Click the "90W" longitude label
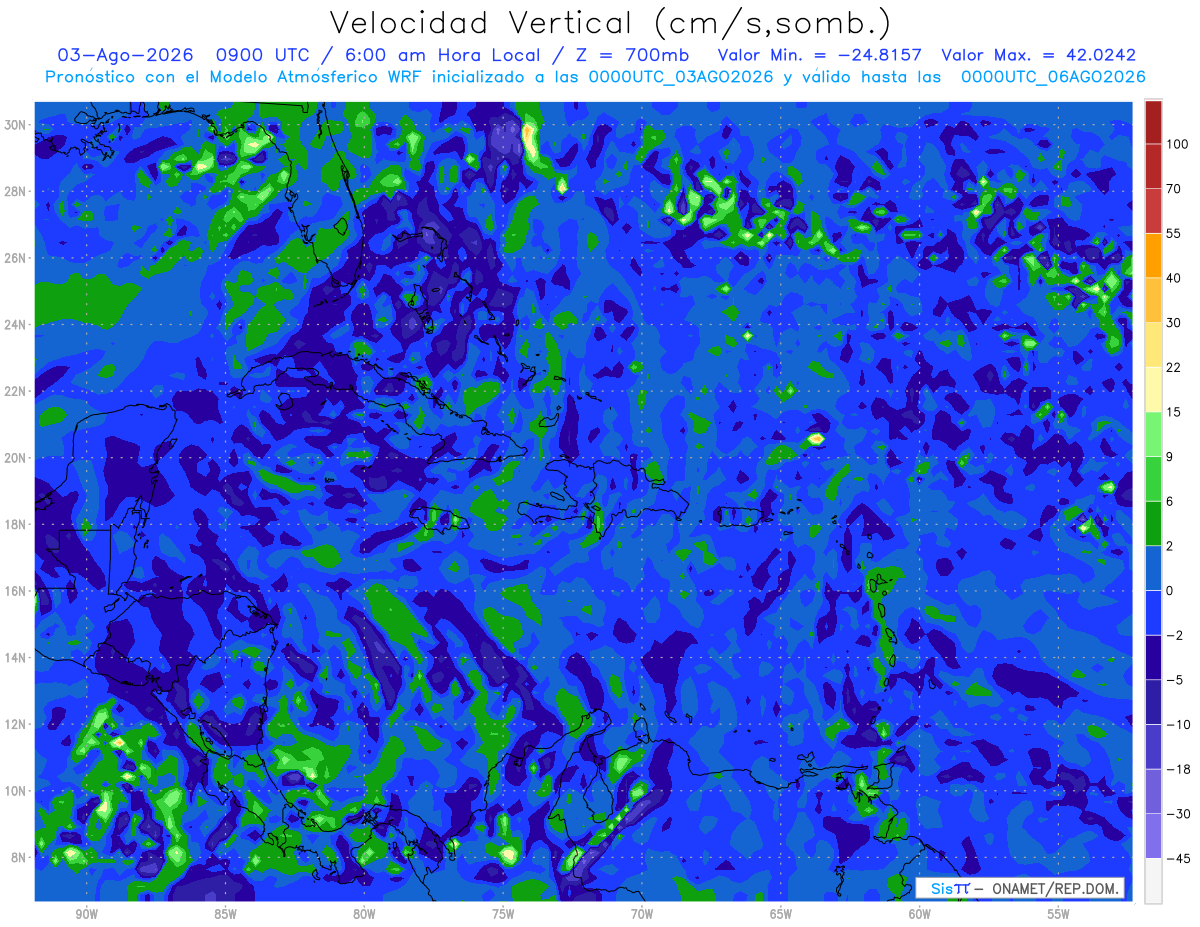The width and height of the screenshot is (1200, 927). 86,914
